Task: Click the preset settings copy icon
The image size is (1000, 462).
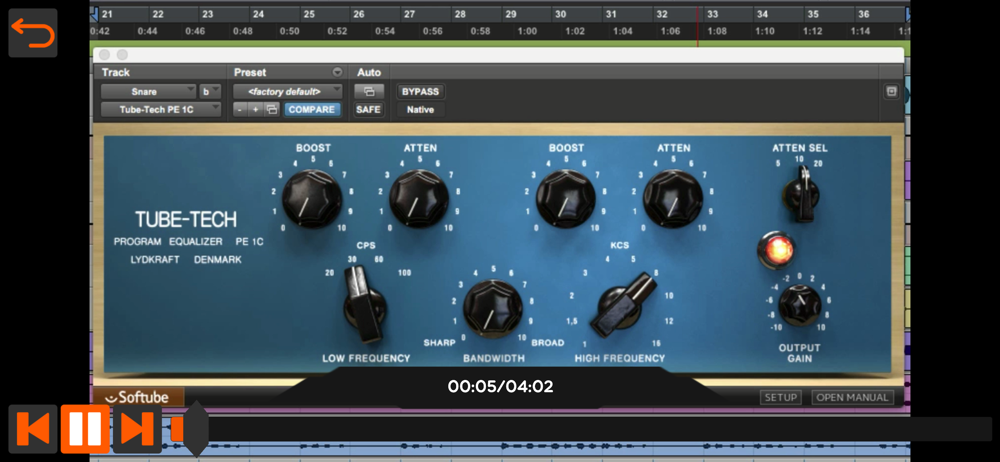Action: tap(271, 109)
